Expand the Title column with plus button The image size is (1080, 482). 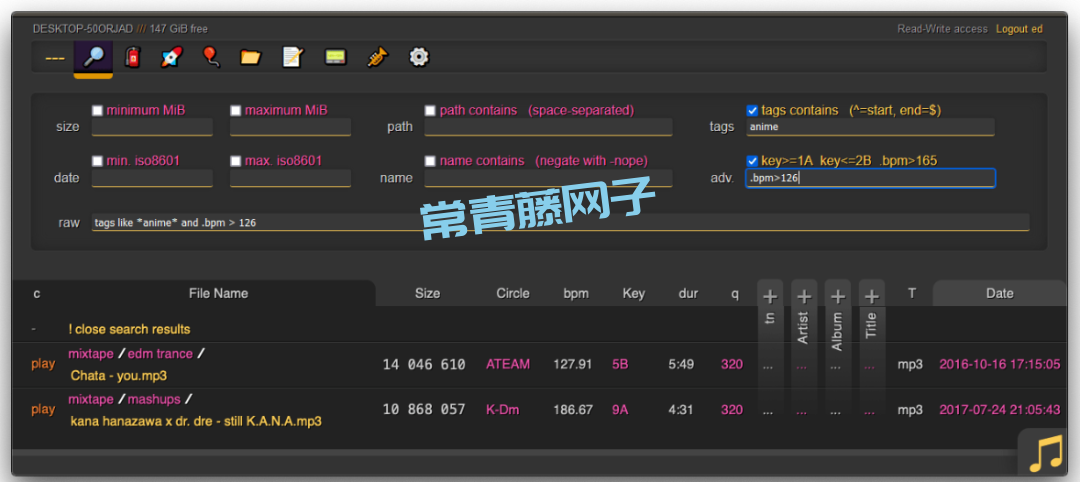872,296
